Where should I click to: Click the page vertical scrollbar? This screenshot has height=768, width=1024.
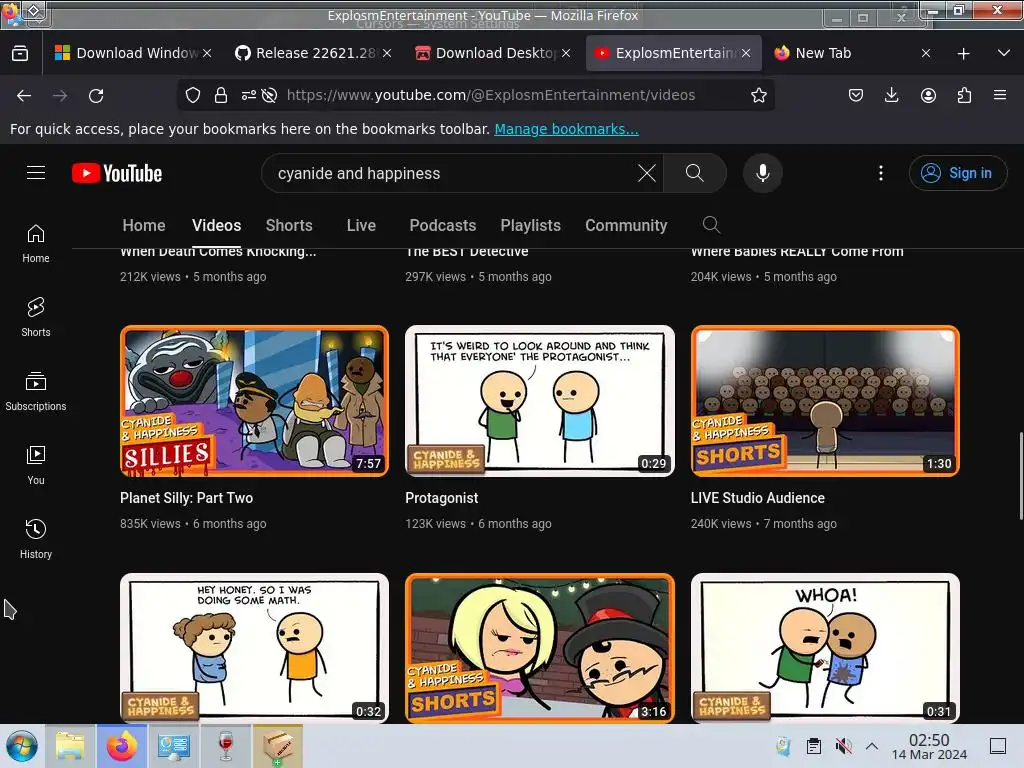coord(1020,475)
